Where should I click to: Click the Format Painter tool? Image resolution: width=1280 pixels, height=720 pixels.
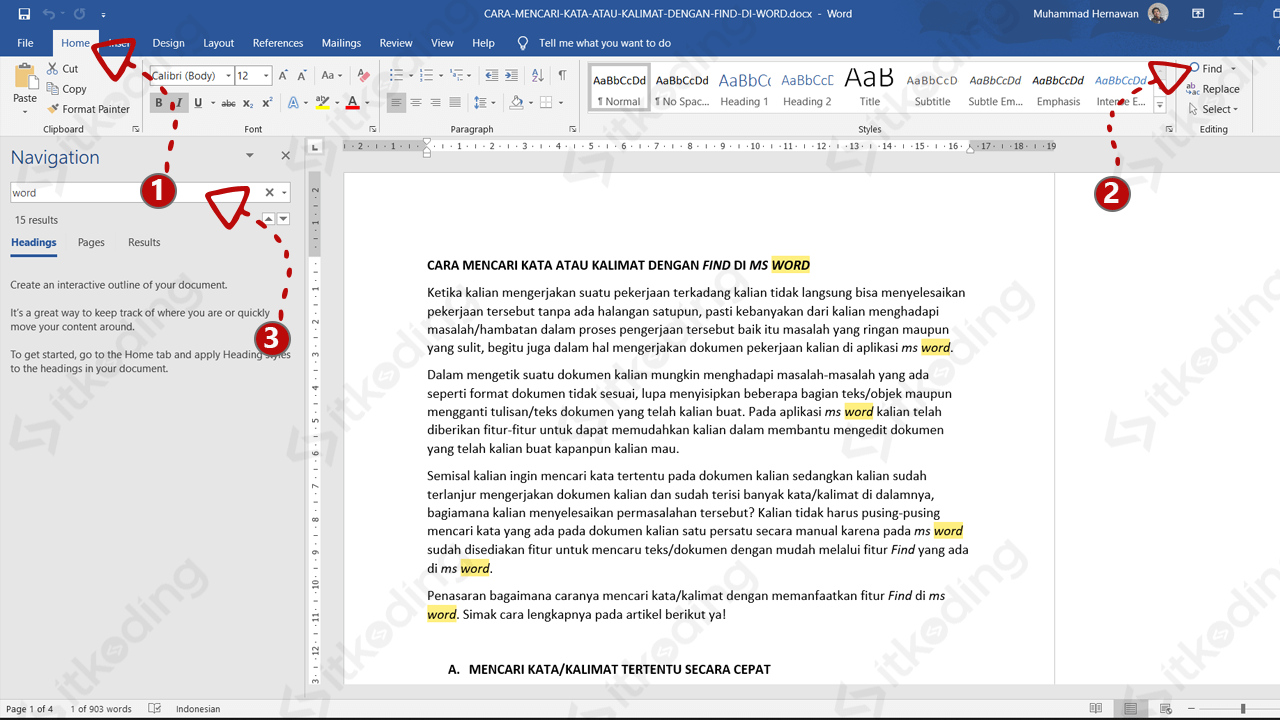pos(88,109)
